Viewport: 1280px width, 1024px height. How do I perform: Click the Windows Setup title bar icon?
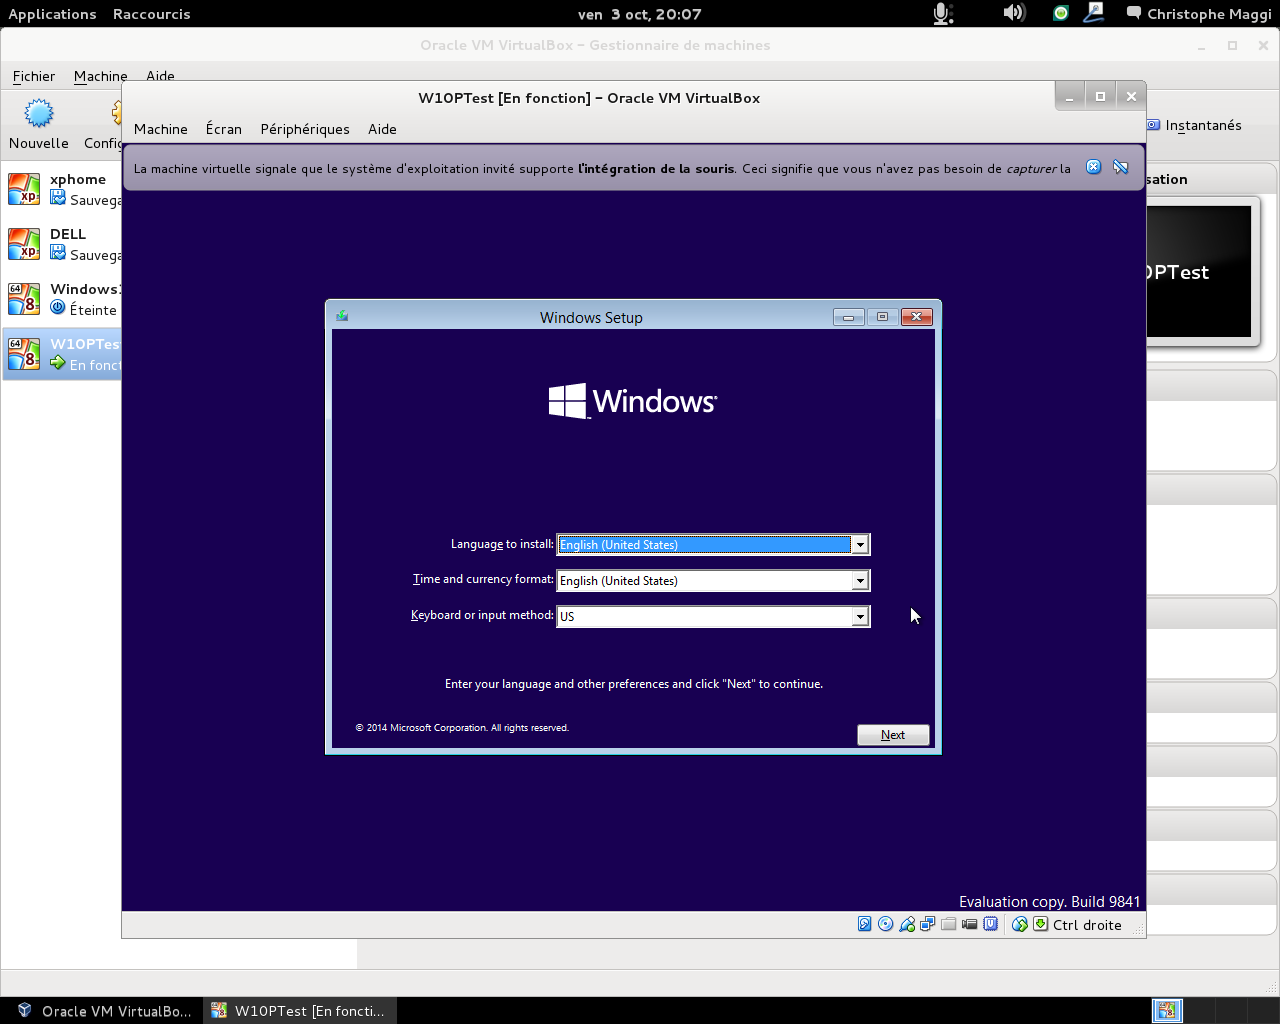342,316
